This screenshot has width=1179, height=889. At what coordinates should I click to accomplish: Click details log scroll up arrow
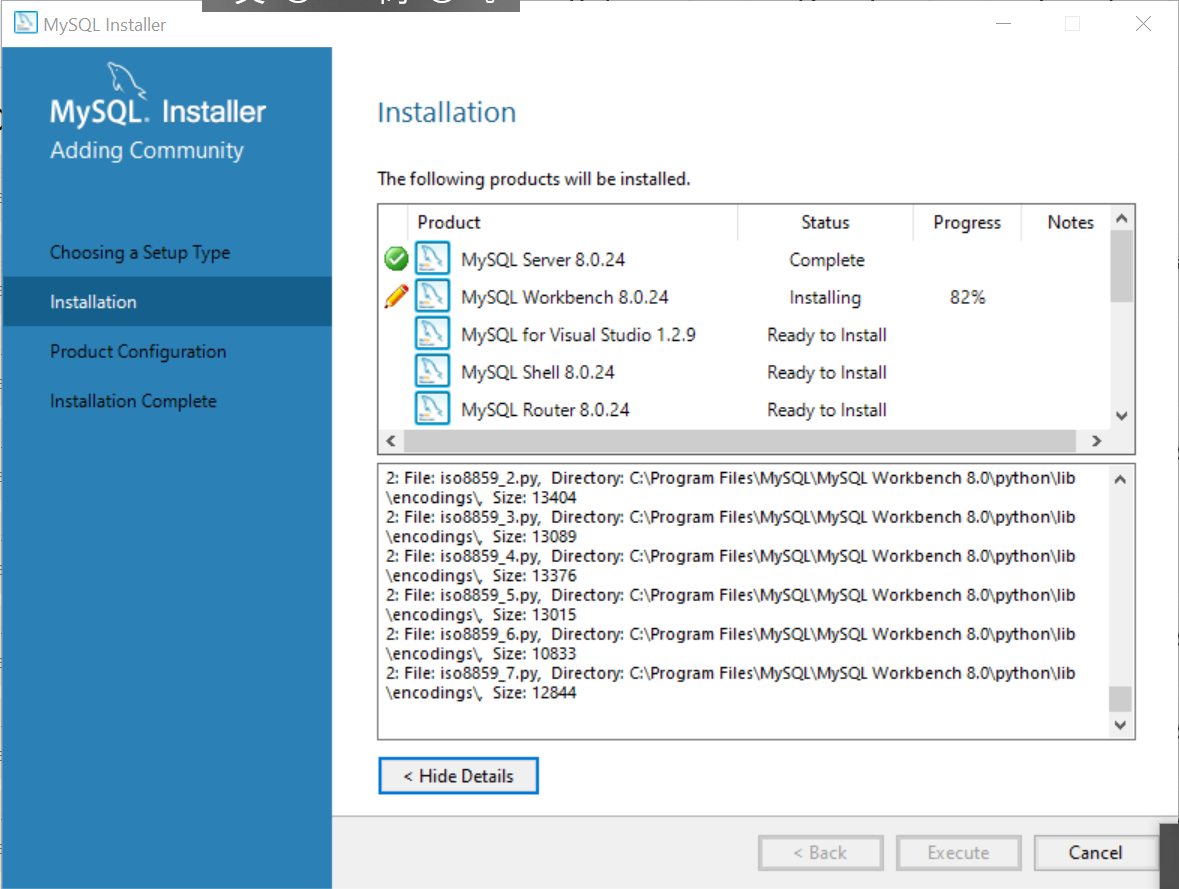click(x=1120, y=479)
